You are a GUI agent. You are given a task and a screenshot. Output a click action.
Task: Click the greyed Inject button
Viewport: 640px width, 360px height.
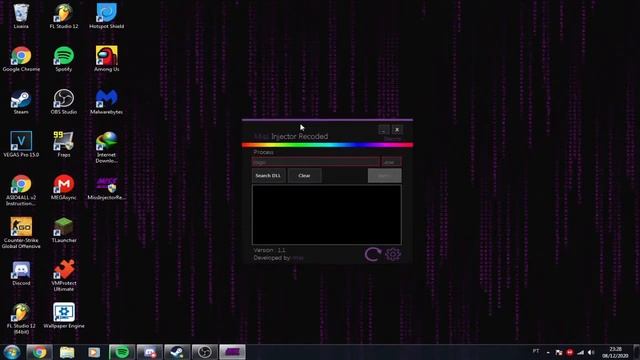[x=384, y=176]
